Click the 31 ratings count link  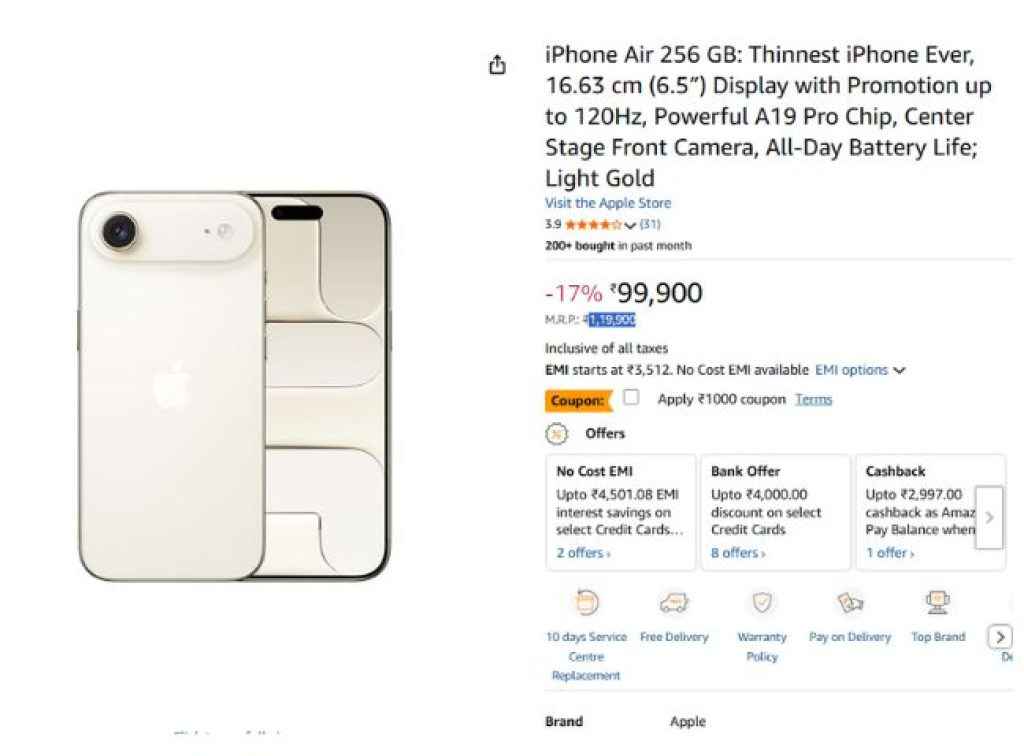pos(651,224)
